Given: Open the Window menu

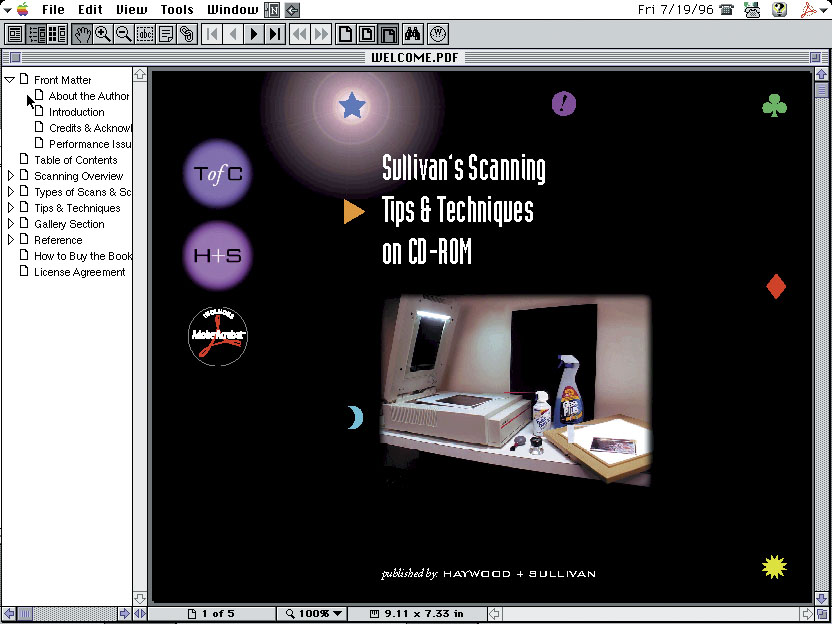Looking at the screenshot, I should [232, 10].
